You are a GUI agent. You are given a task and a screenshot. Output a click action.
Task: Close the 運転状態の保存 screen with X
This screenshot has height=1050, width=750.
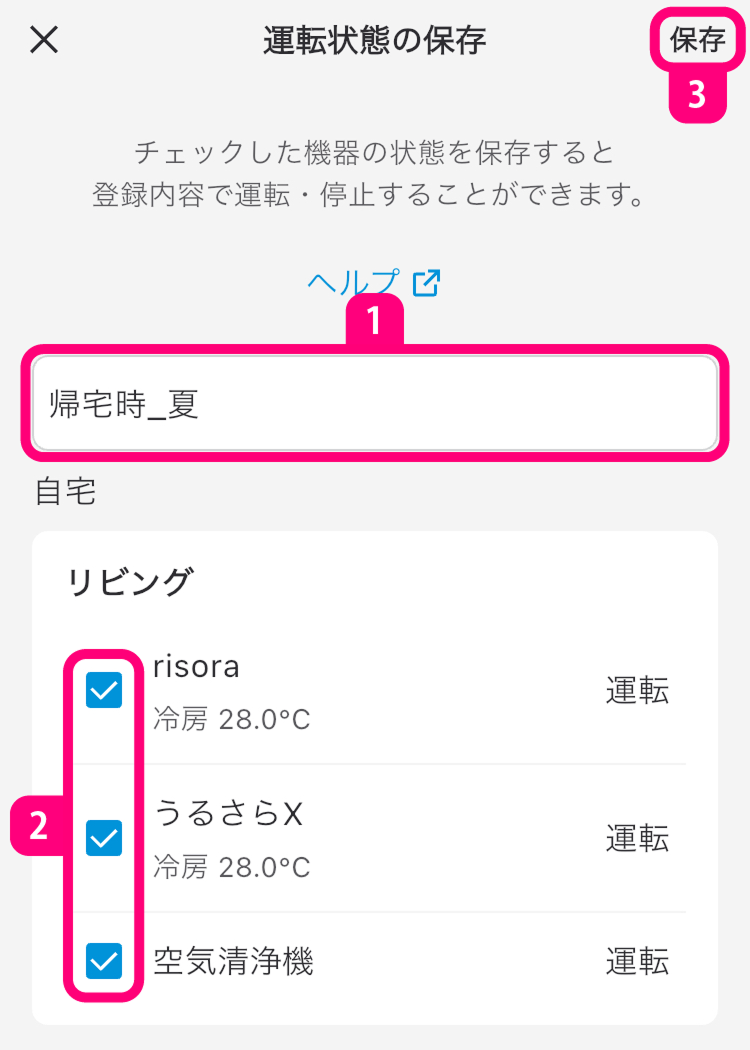(45, 40)
